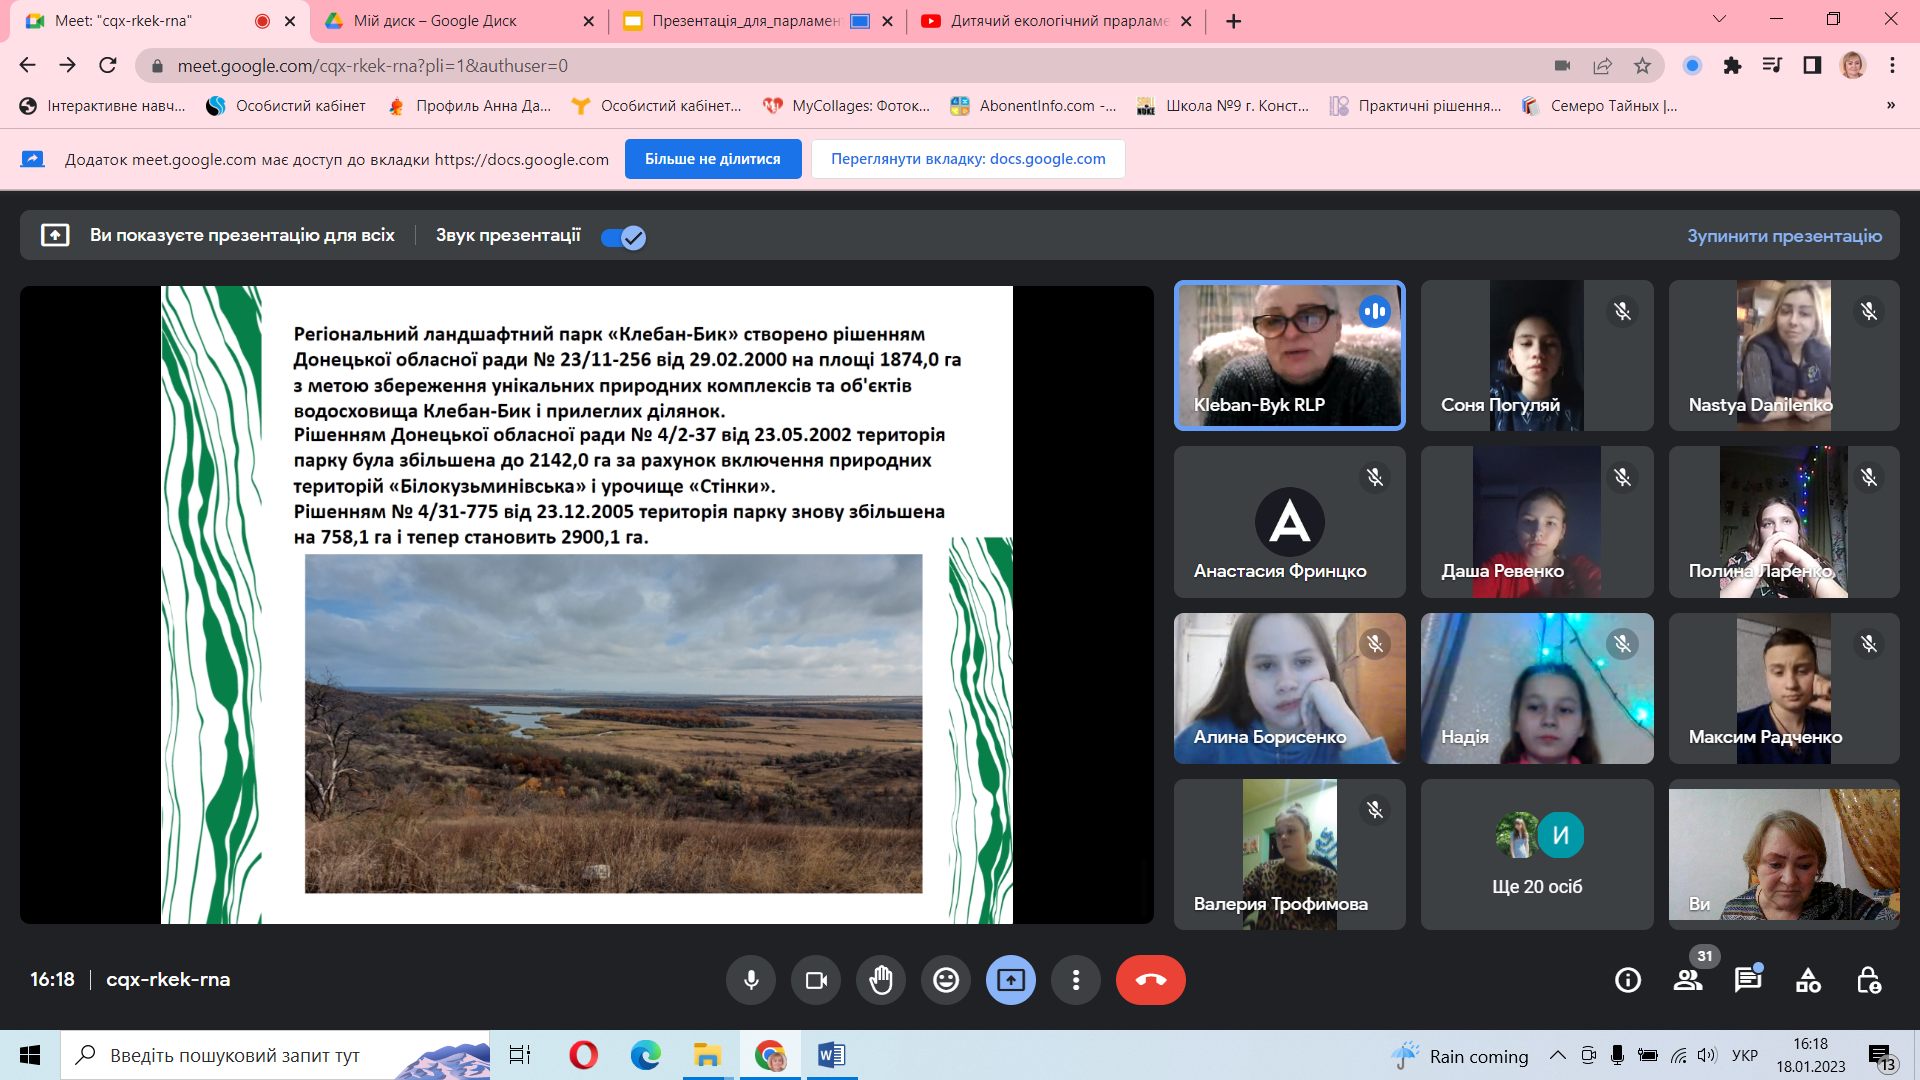Open more options three-dot menu in Meet
1920x1080 pixels.
tap(1076, 980)
